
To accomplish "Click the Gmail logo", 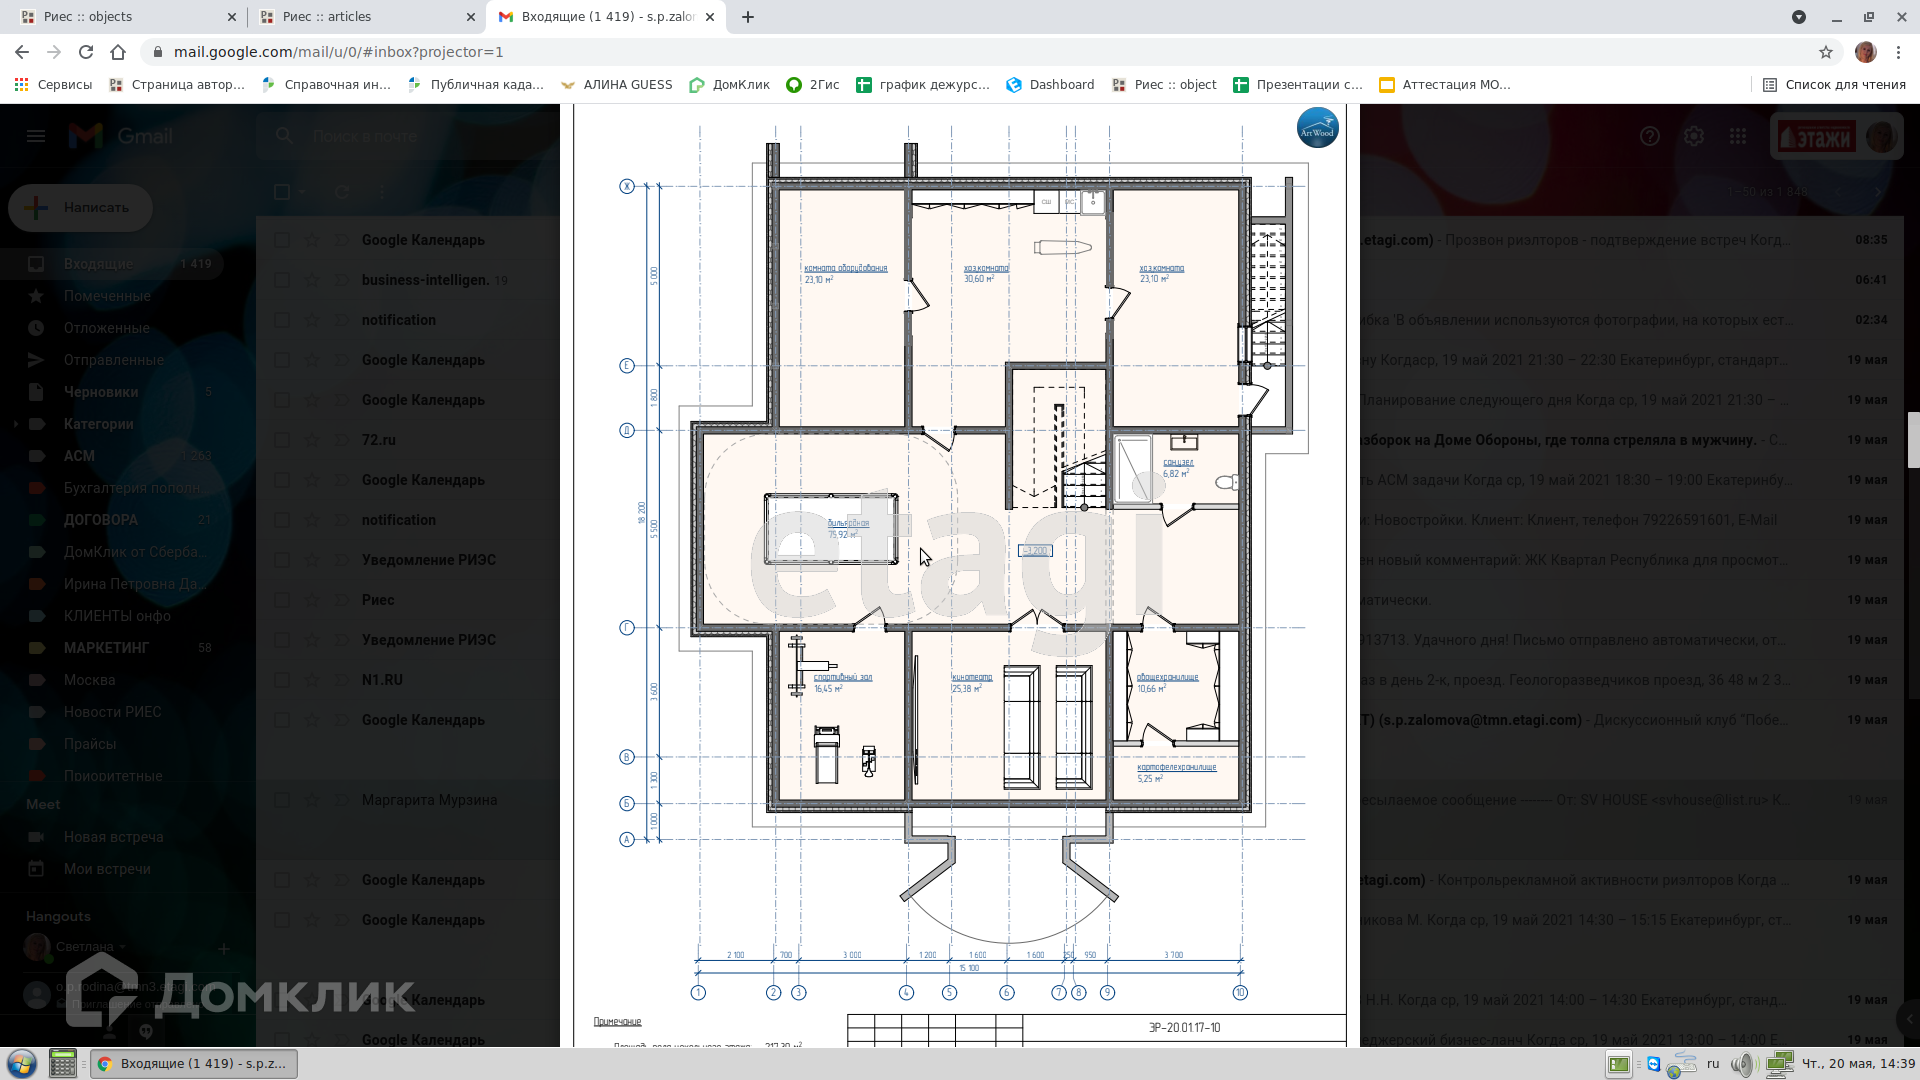I will coord(121,136).
